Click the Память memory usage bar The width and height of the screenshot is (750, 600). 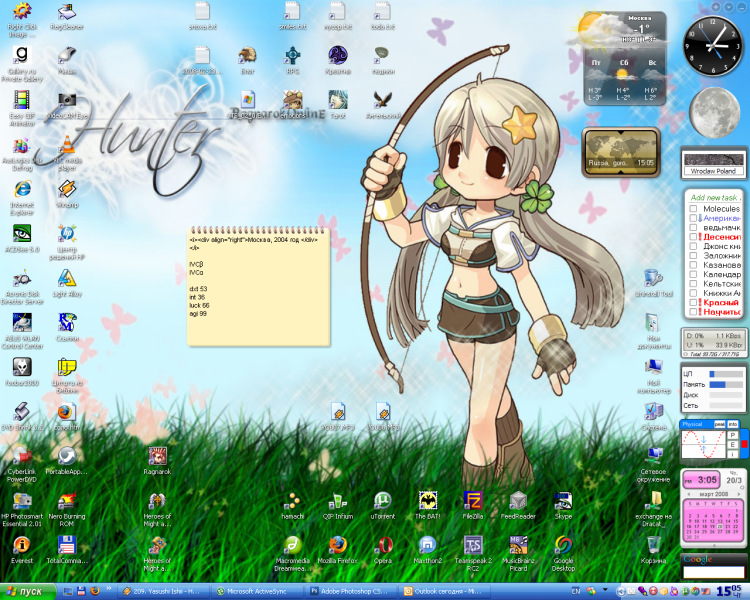726,385
